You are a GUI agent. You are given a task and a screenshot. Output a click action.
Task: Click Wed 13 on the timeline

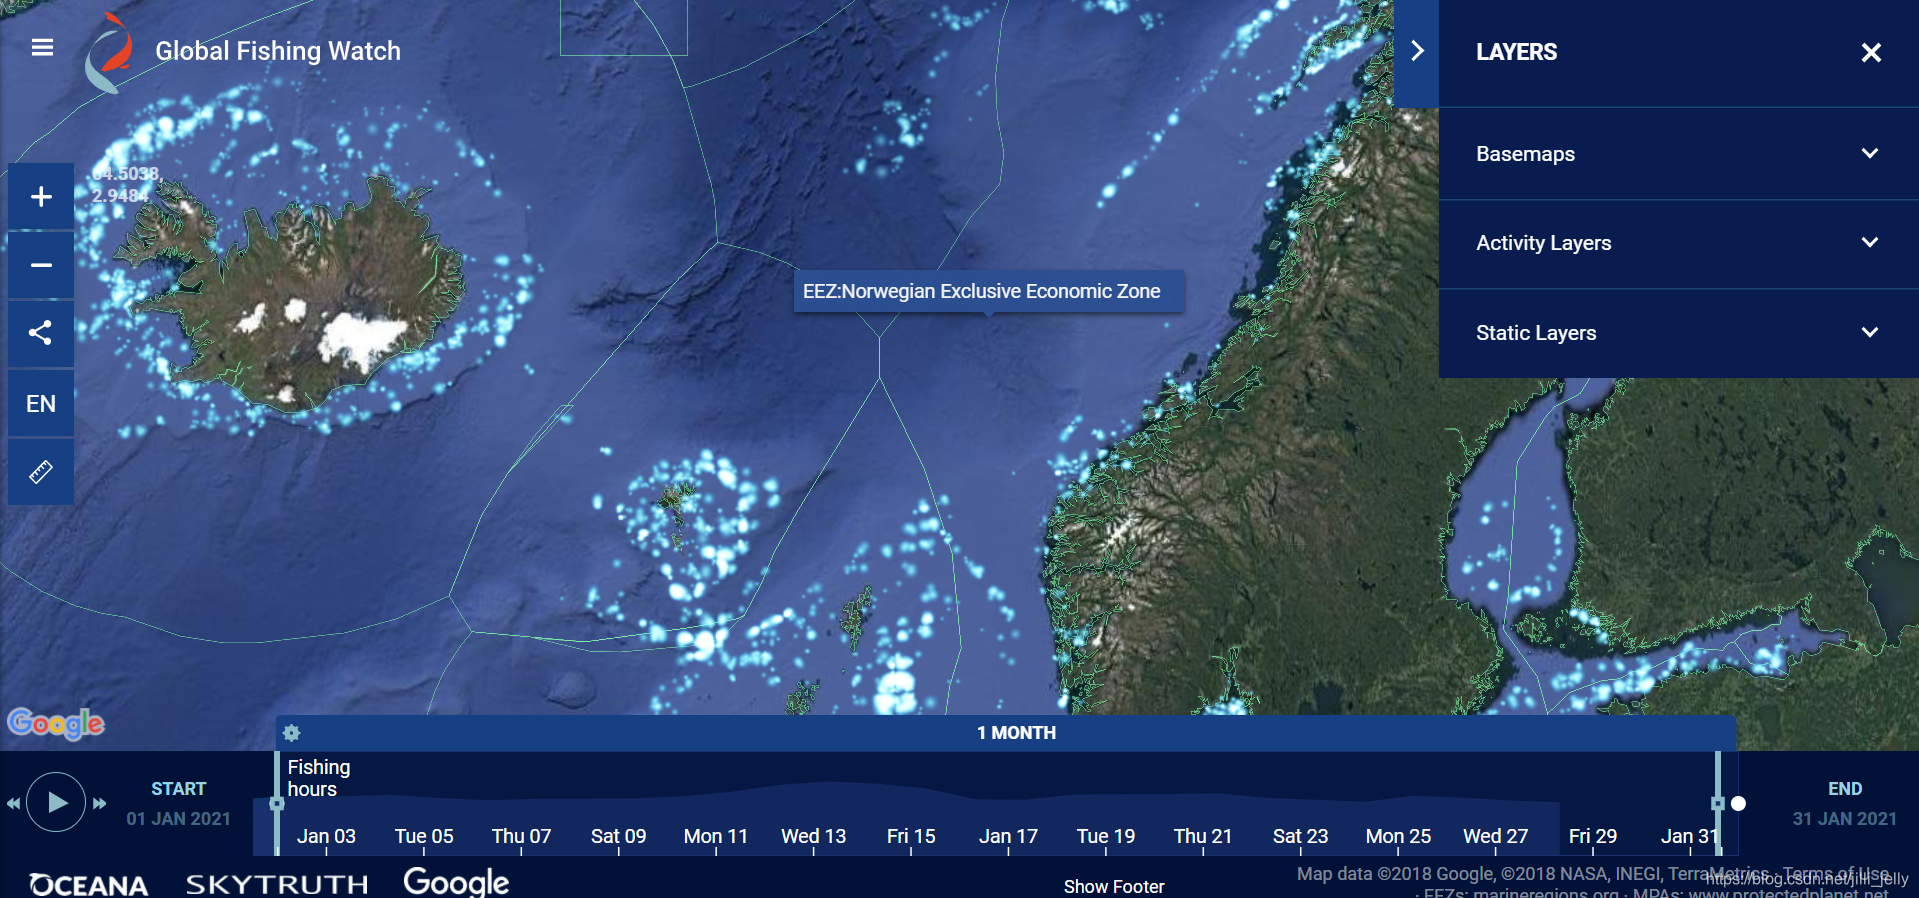[813, 836]
